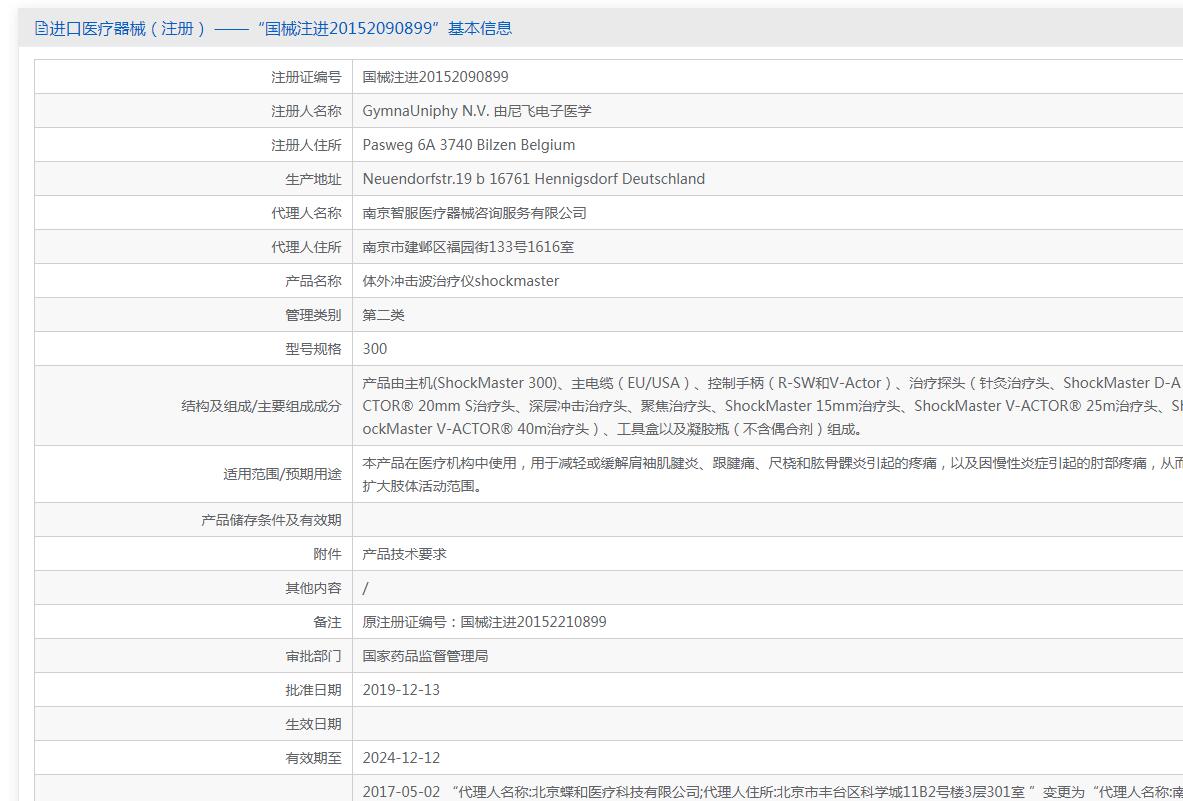Screen dimensions: 1183x801
Task: Select approval date 2019-12-13
Action: (x=401, y=690)
